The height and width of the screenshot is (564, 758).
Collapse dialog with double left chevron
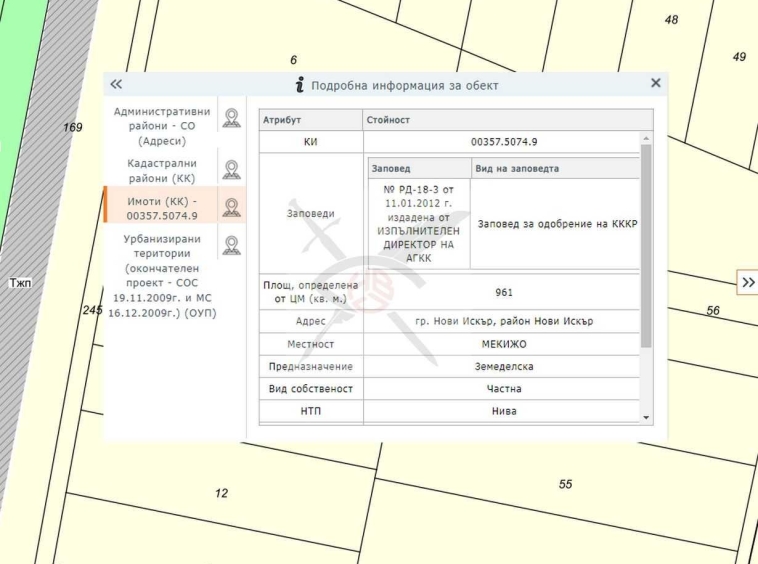click(116, 85)
